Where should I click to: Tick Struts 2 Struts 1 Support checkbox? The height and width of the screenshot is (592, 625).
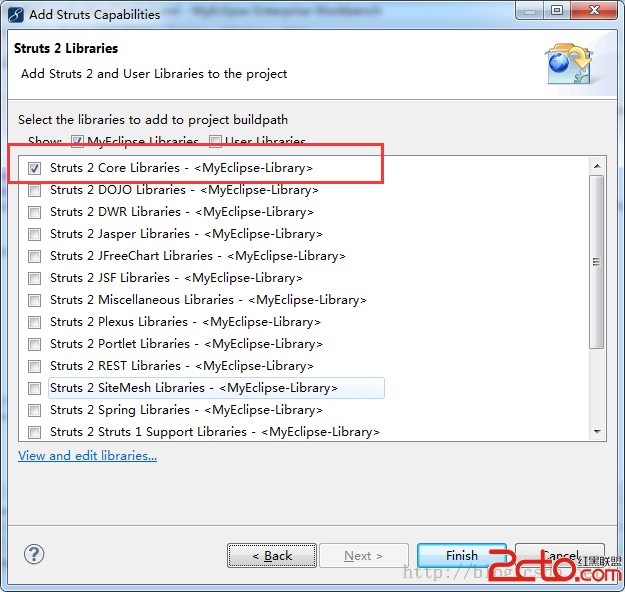click(x=35, y=432)
